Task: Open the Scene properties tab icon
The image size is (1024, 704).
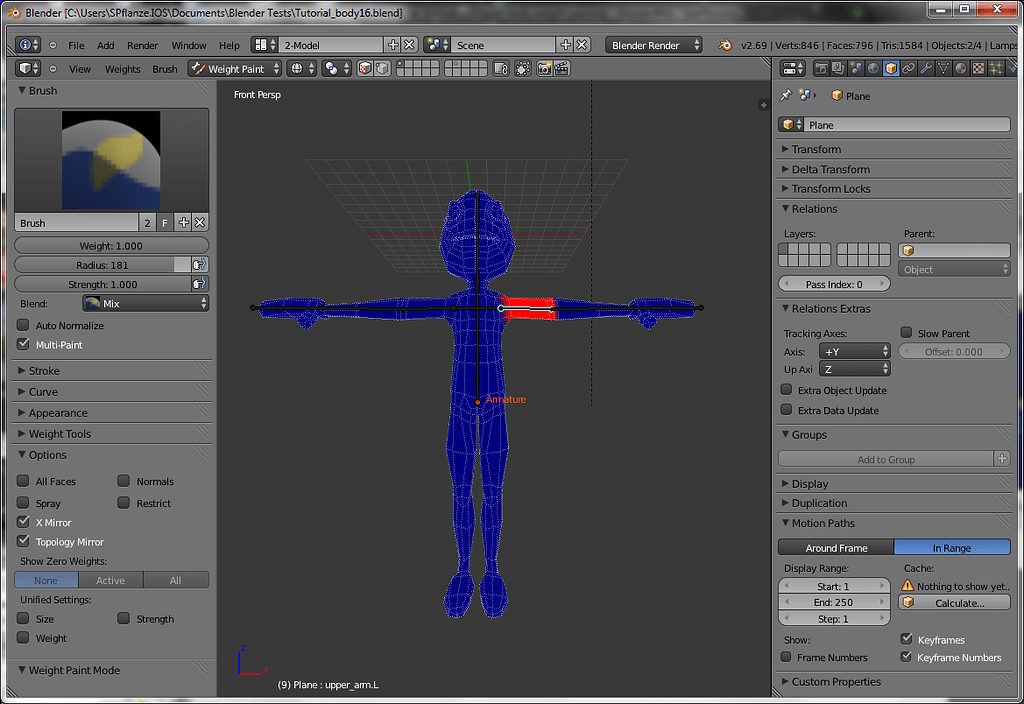Action: (x=856, y=69)
